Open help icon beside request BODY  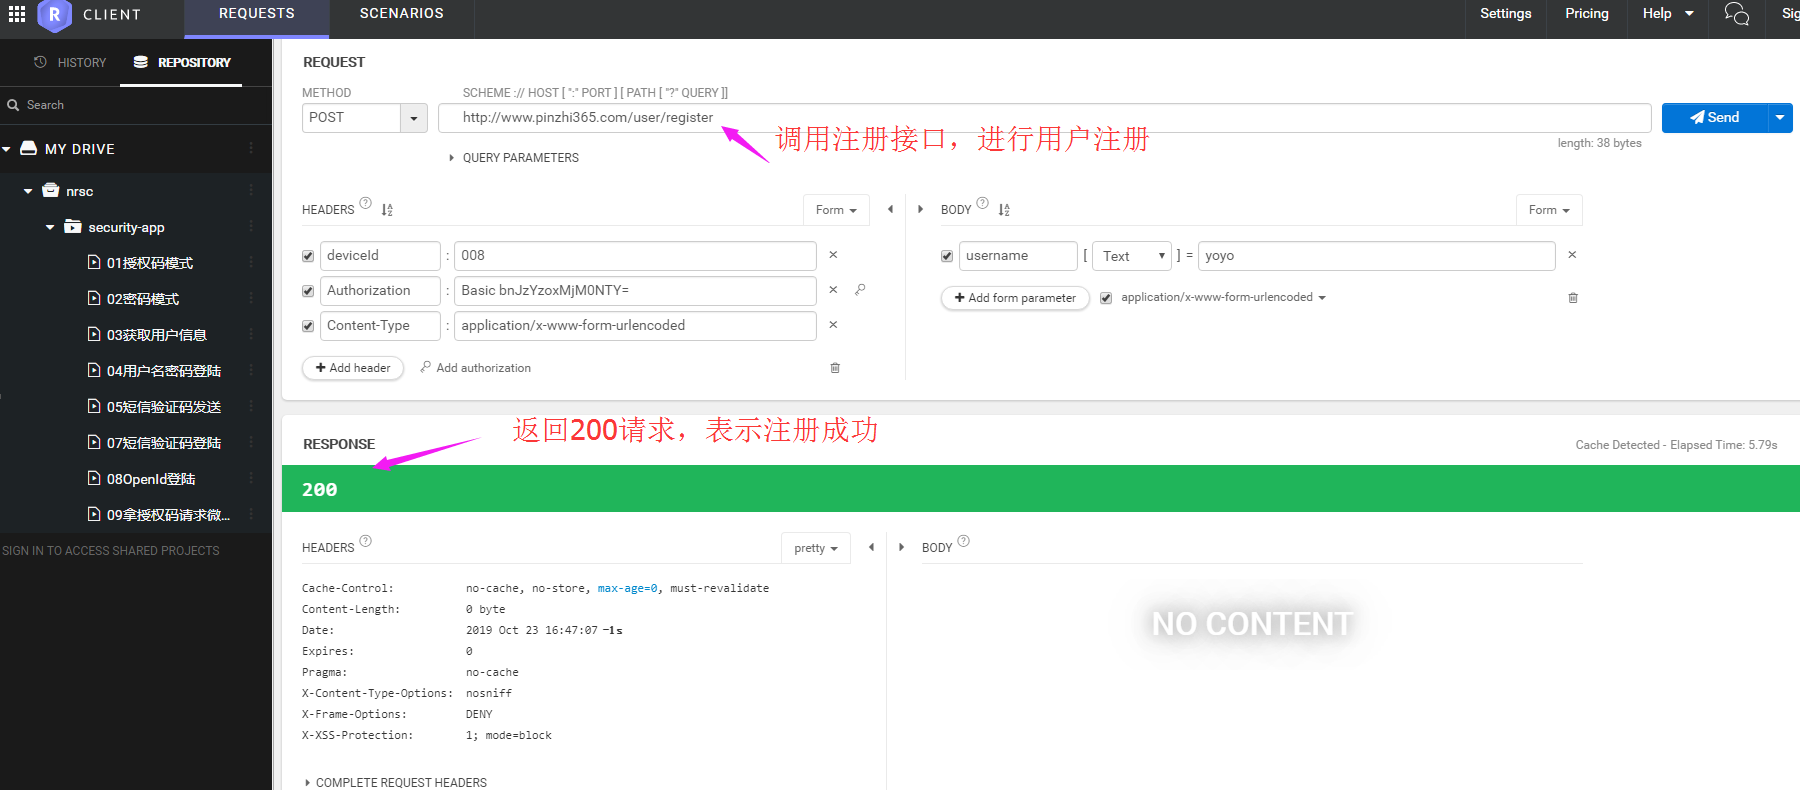[x=982, y=203]
